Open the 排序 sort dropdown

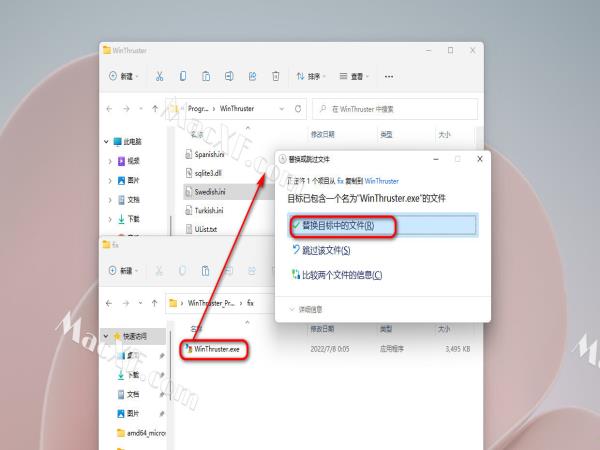tap(311, 76)
